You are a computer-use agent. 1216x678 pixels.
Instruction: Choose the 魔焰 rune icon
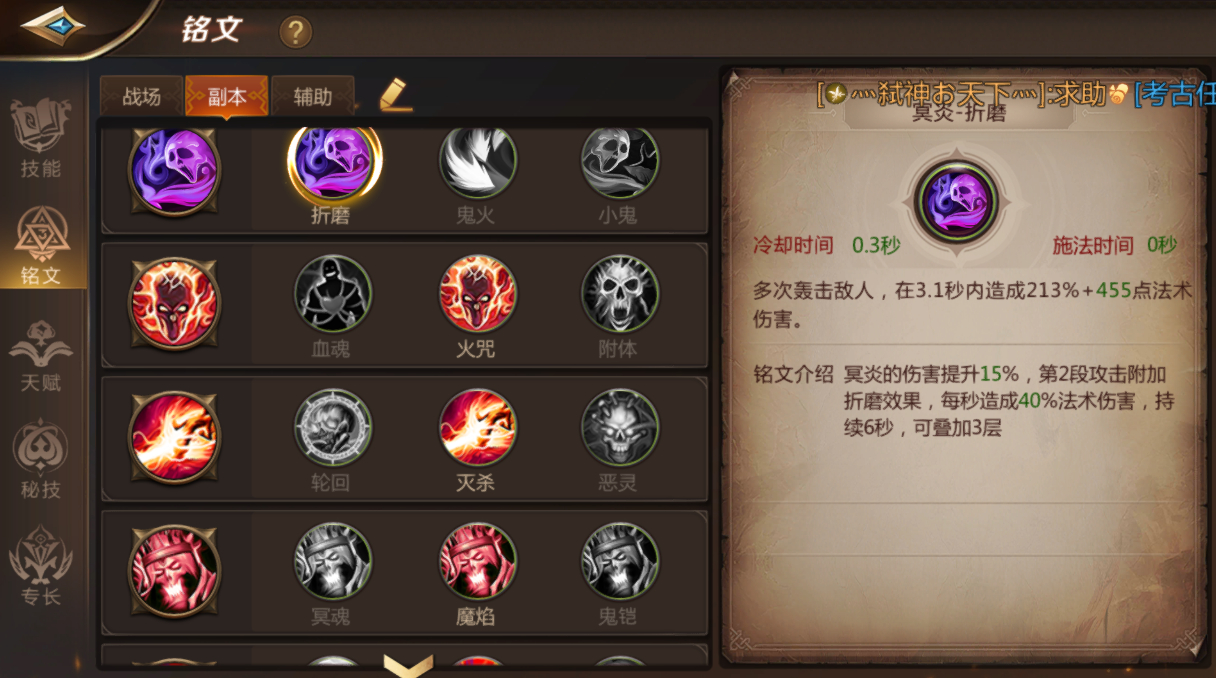point(477,561)
